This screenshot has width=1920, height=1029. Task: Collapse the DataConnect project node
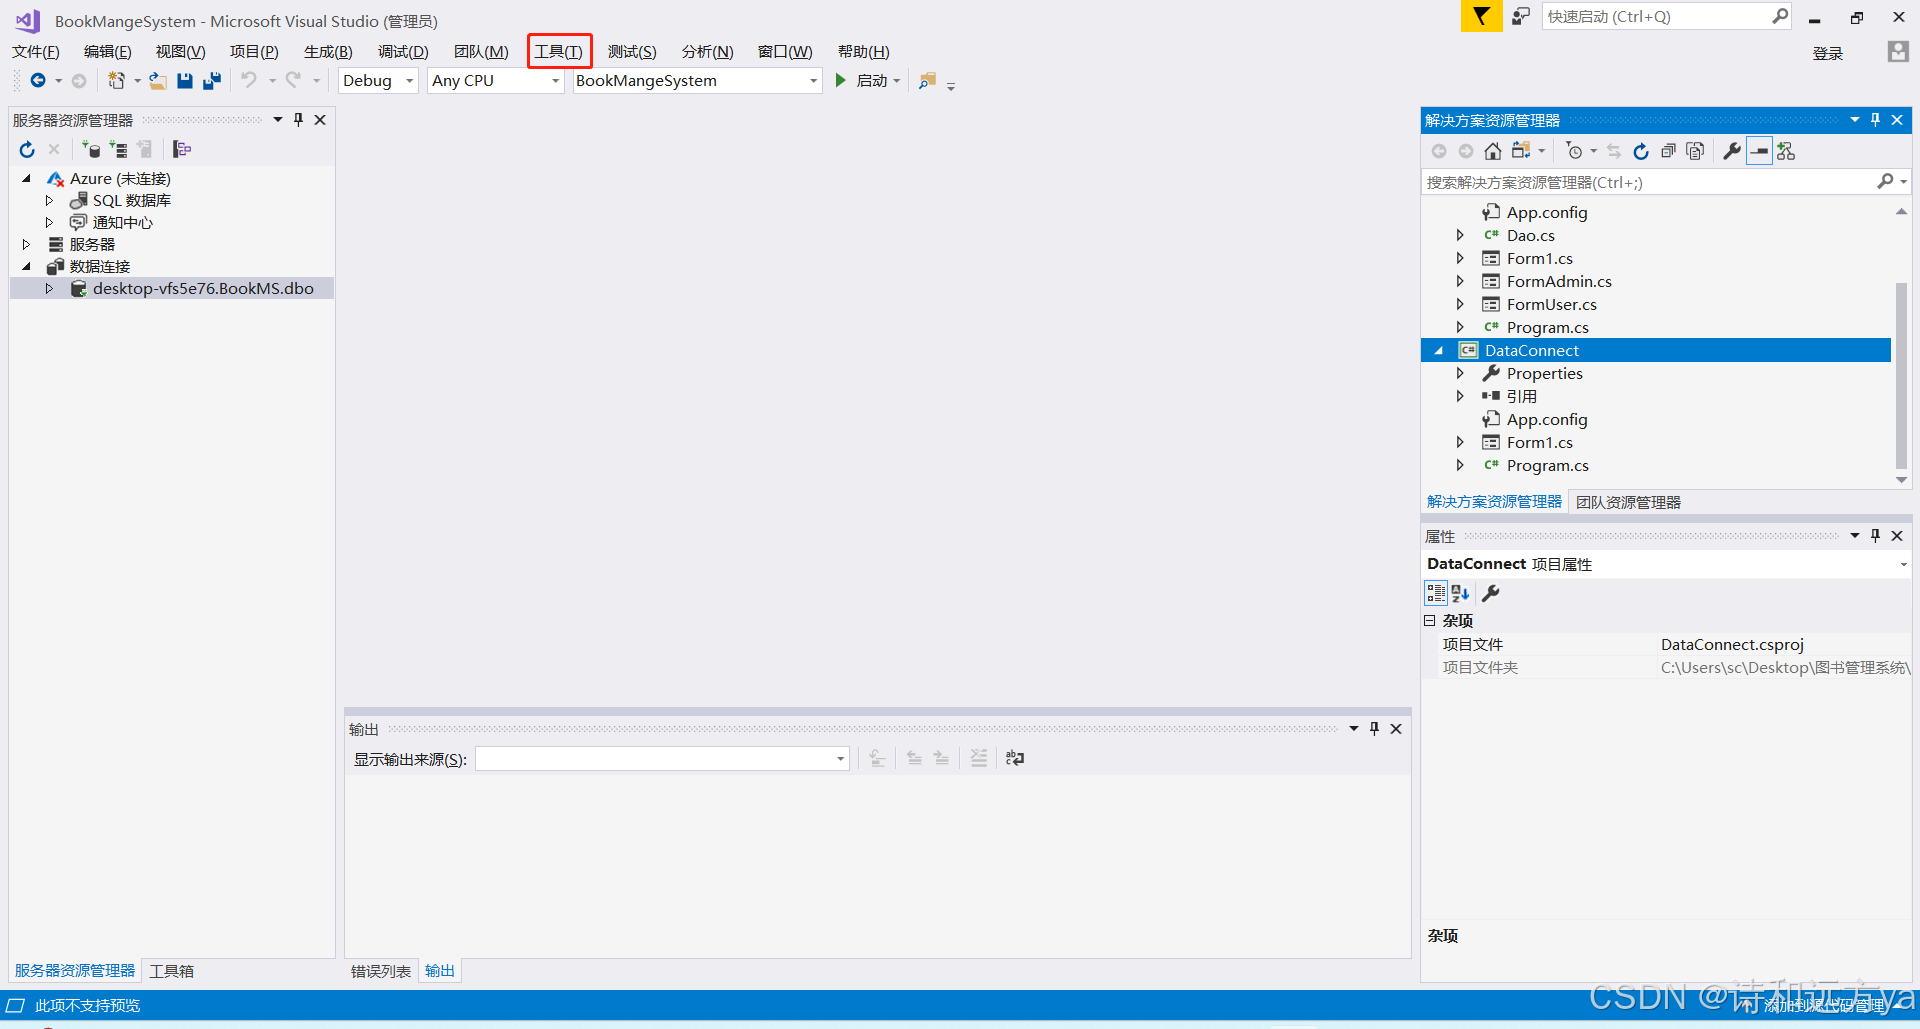(x=1439, y=351)
